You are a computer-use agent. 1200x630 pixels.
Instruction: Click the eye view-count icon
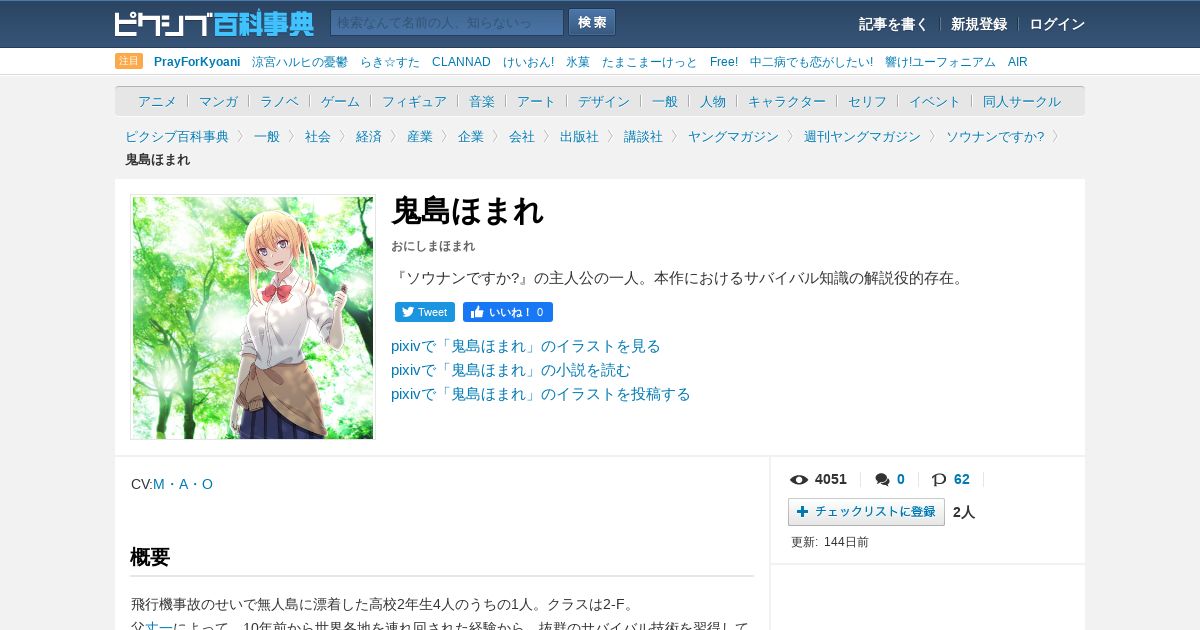click(799, 480)
